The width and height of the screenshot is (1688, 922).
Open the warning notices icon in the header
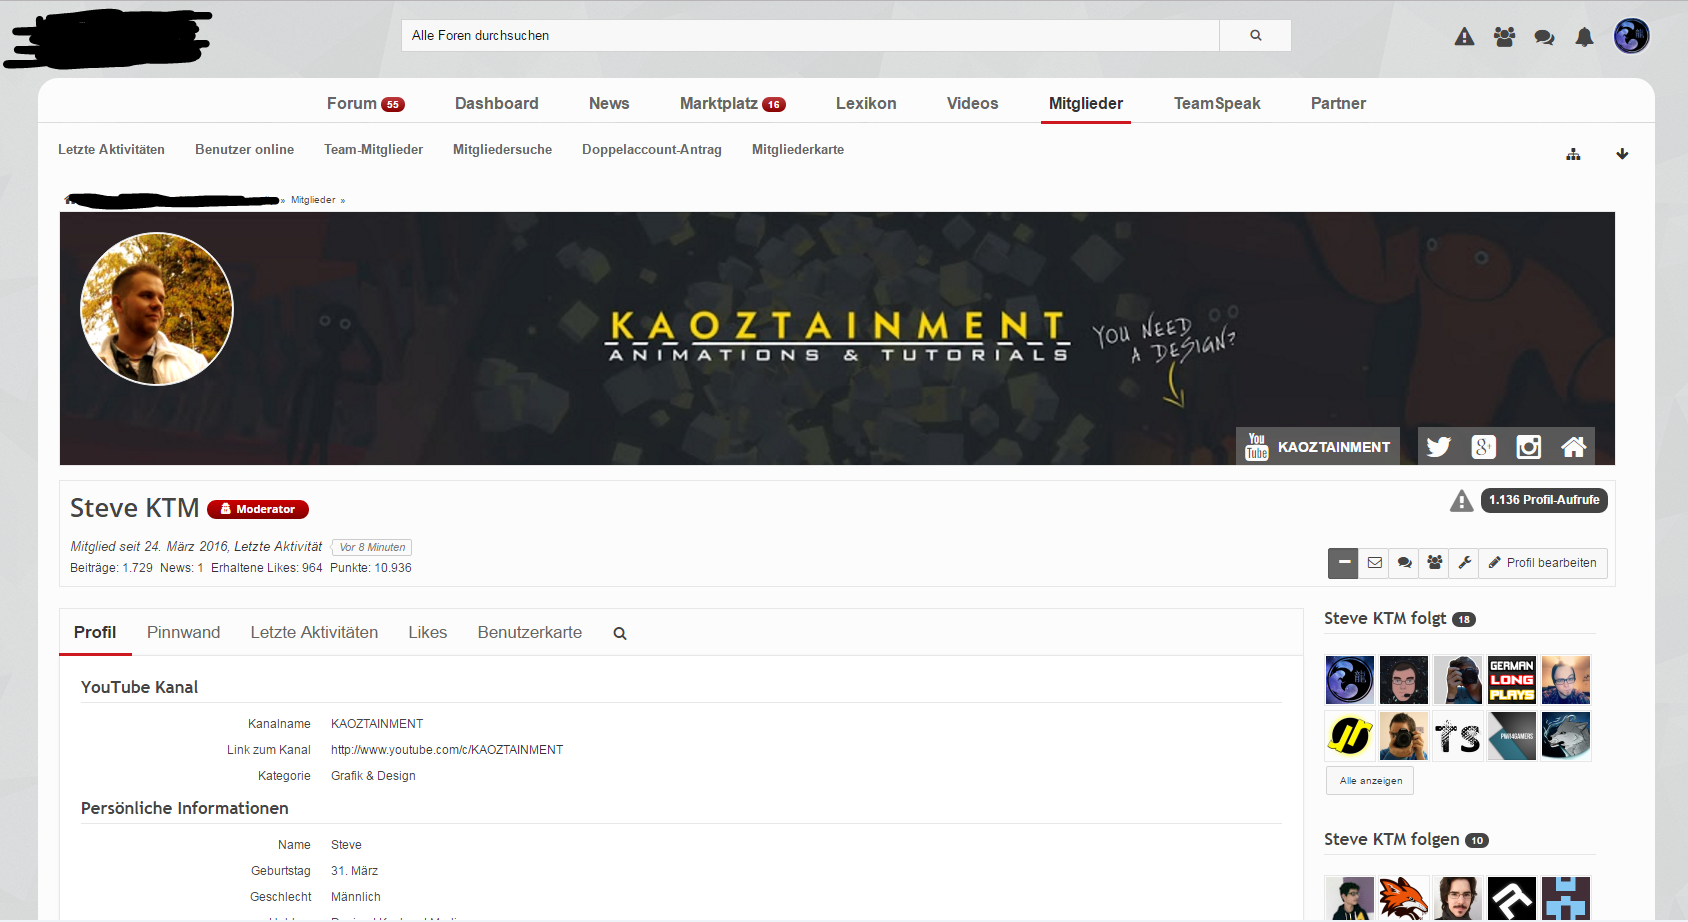(x=1464, y=37)
